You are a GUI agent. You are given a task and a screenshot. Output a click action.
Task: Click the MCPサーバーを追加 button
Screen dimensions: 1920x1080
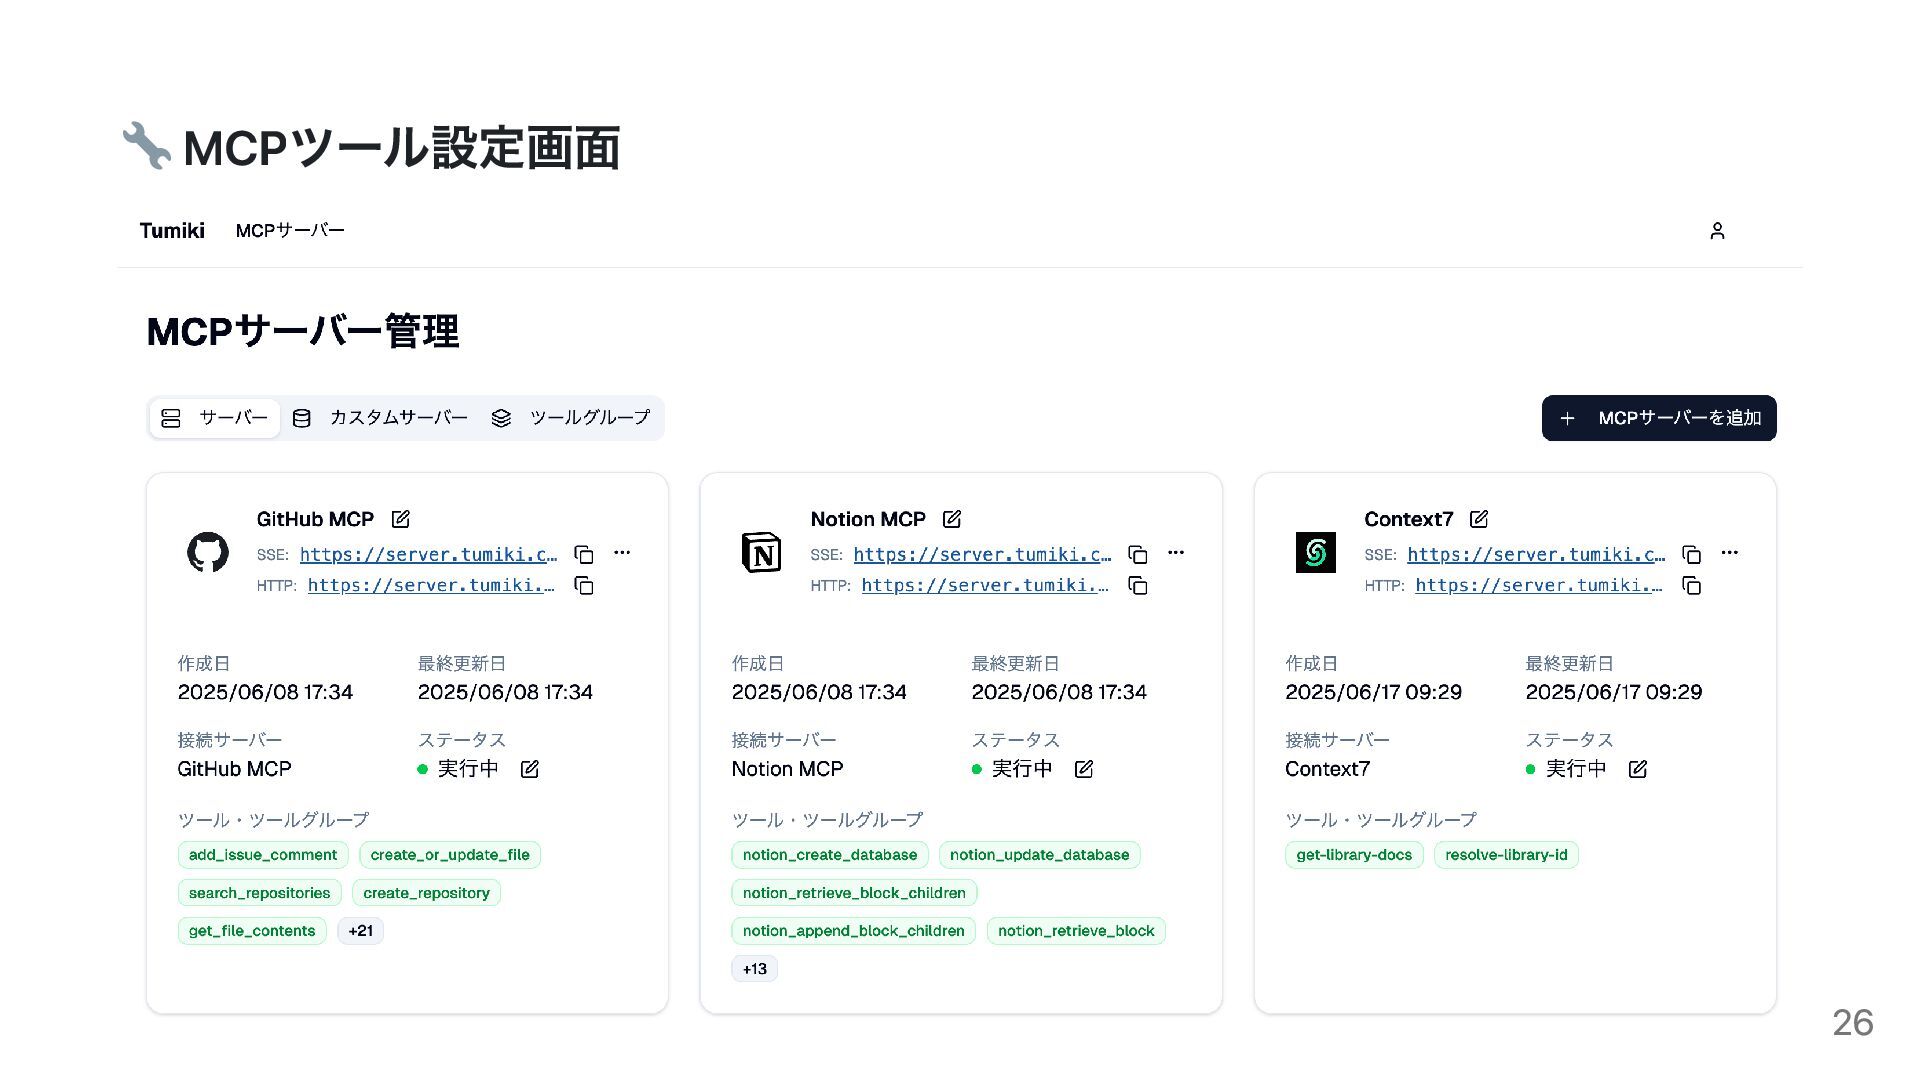click(1659, 418)
